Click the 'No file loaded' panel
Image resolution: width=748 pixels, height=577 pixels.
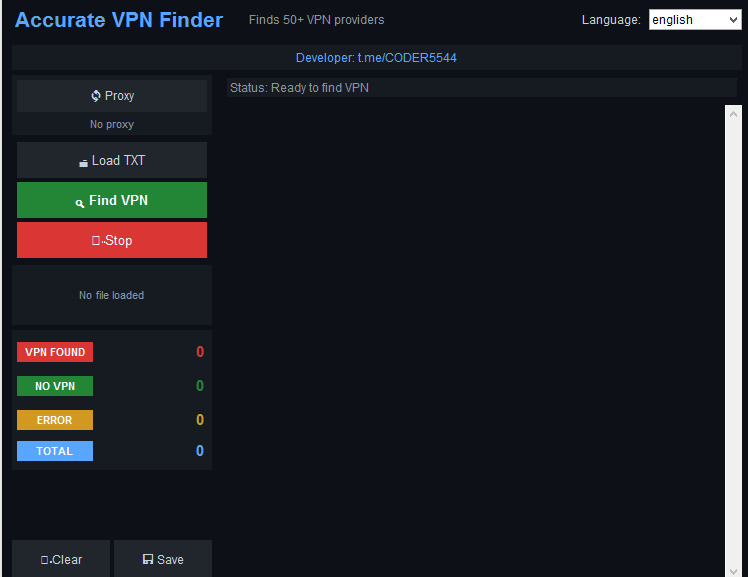(x=112, y=295)
